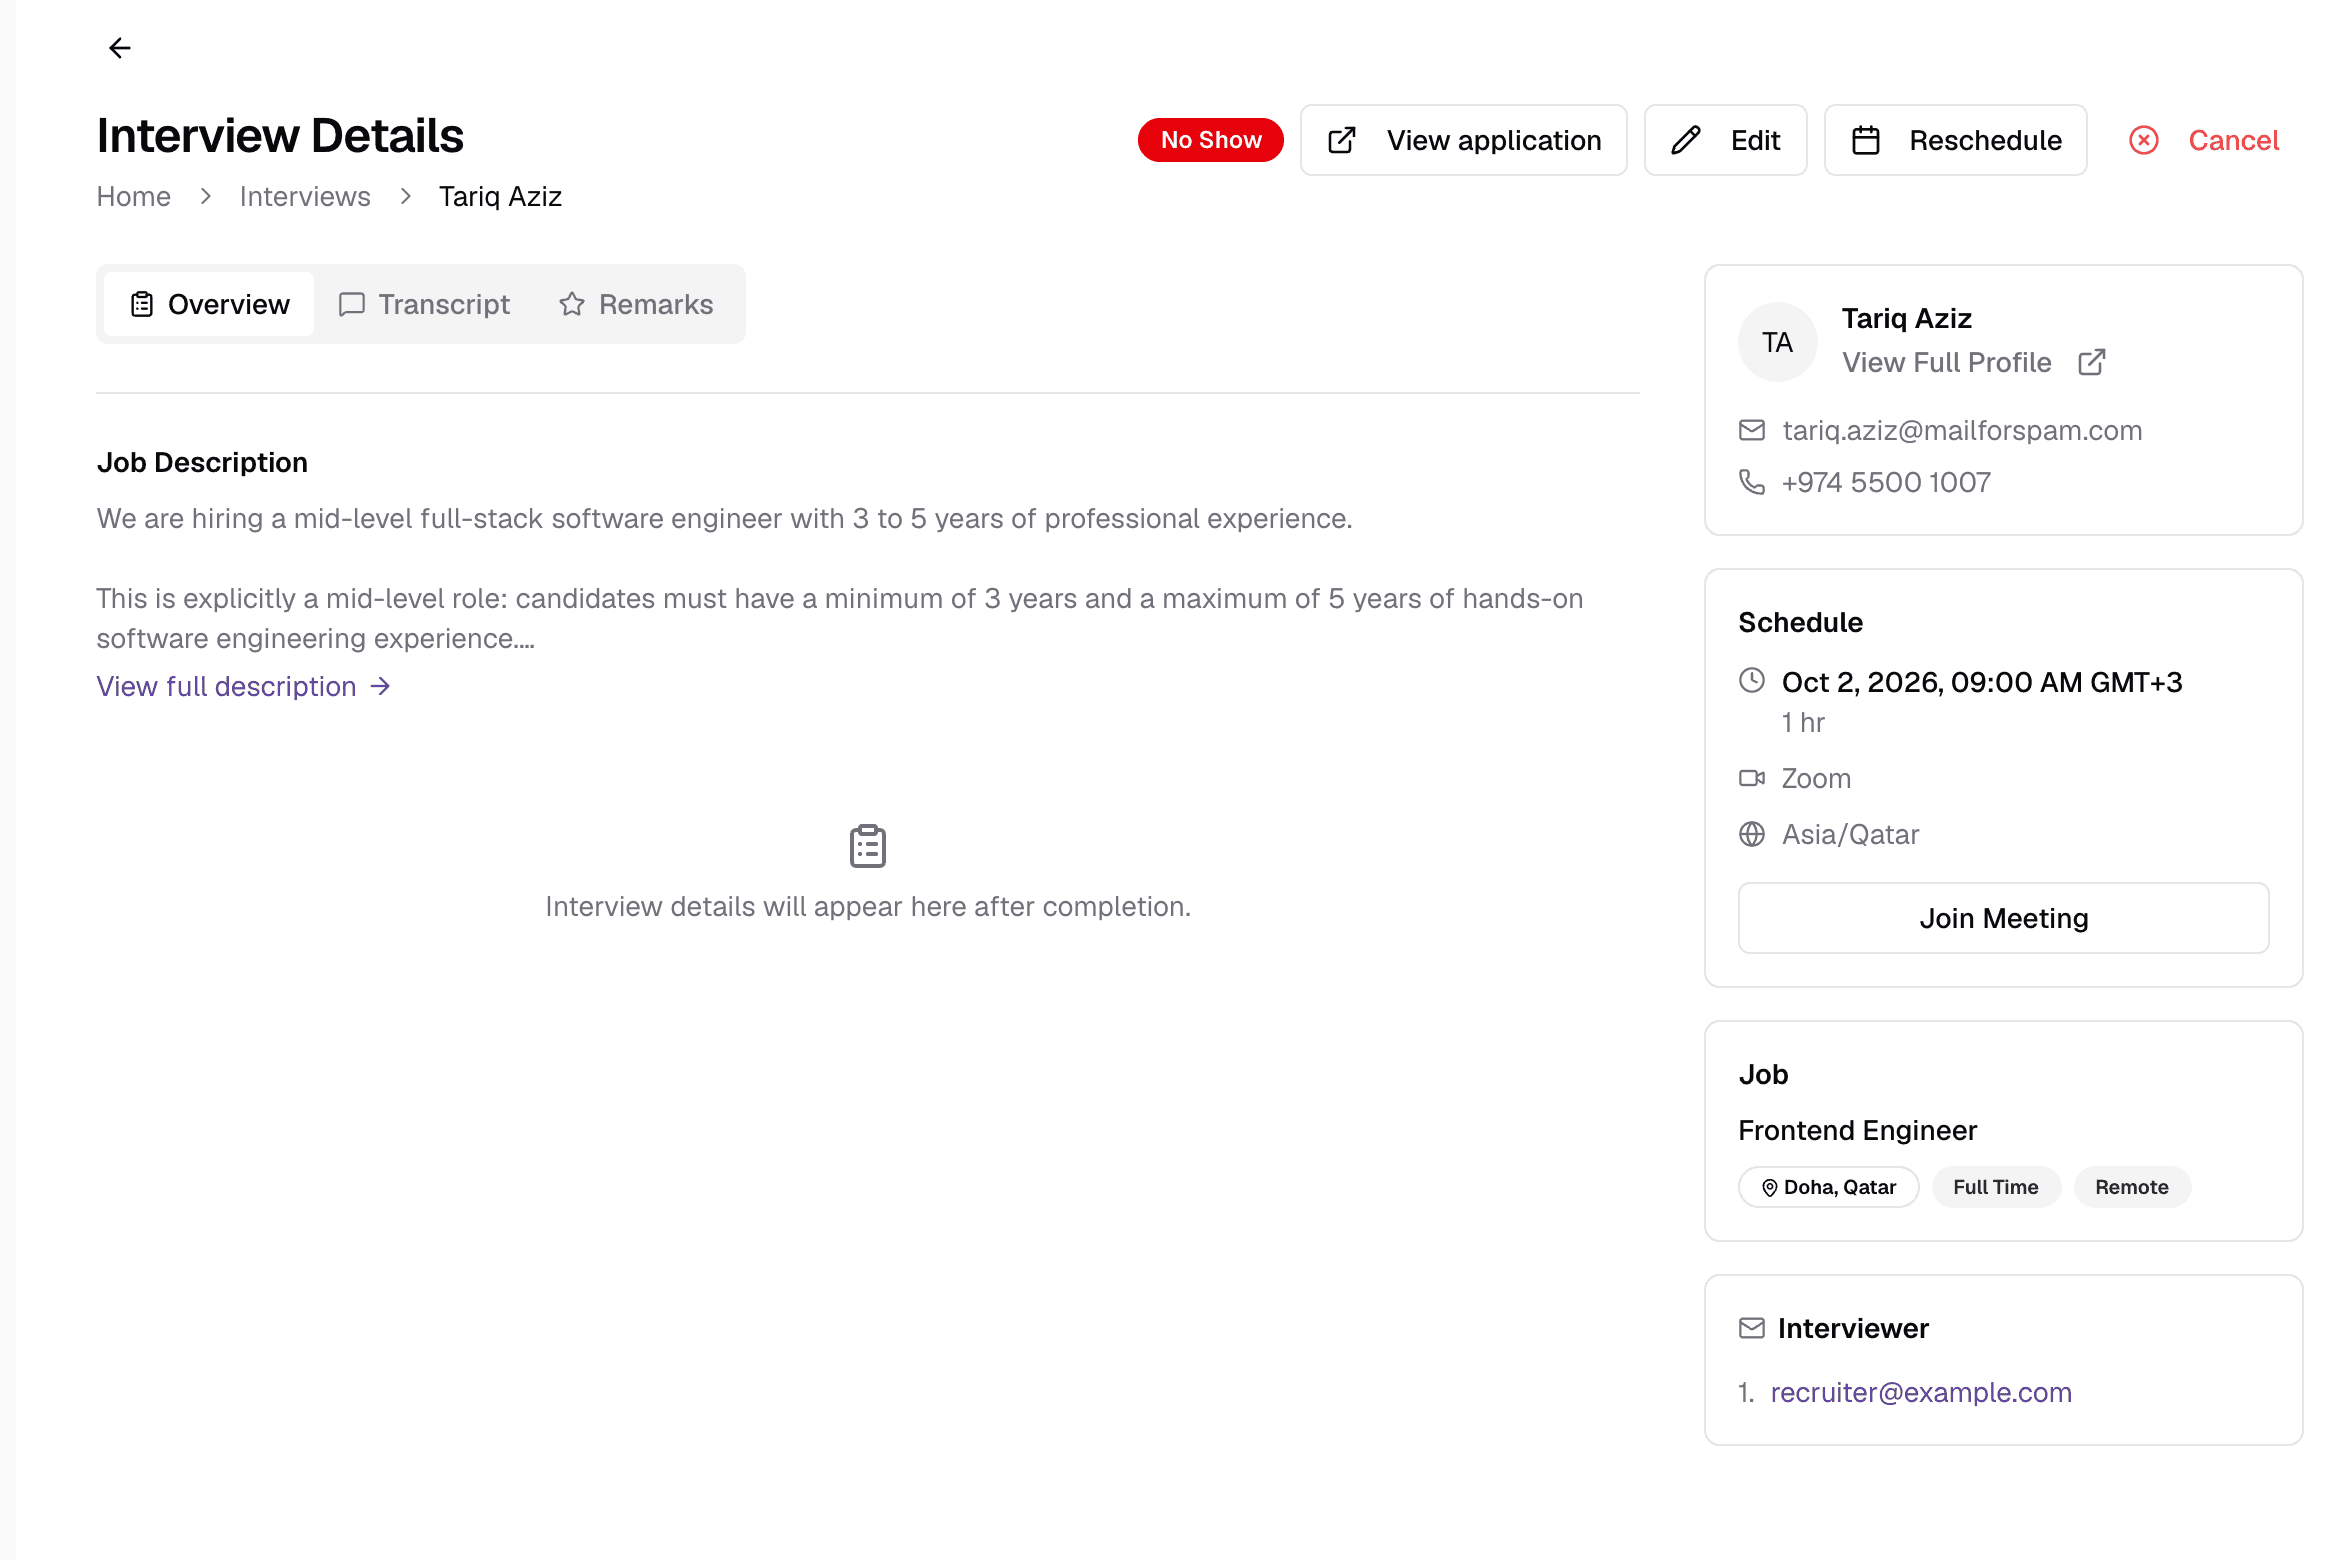The height and width of the screenshot is (1560, 2352).
Task: Open the View application button
Action: pyautogui.click(x=1463, y=140)
